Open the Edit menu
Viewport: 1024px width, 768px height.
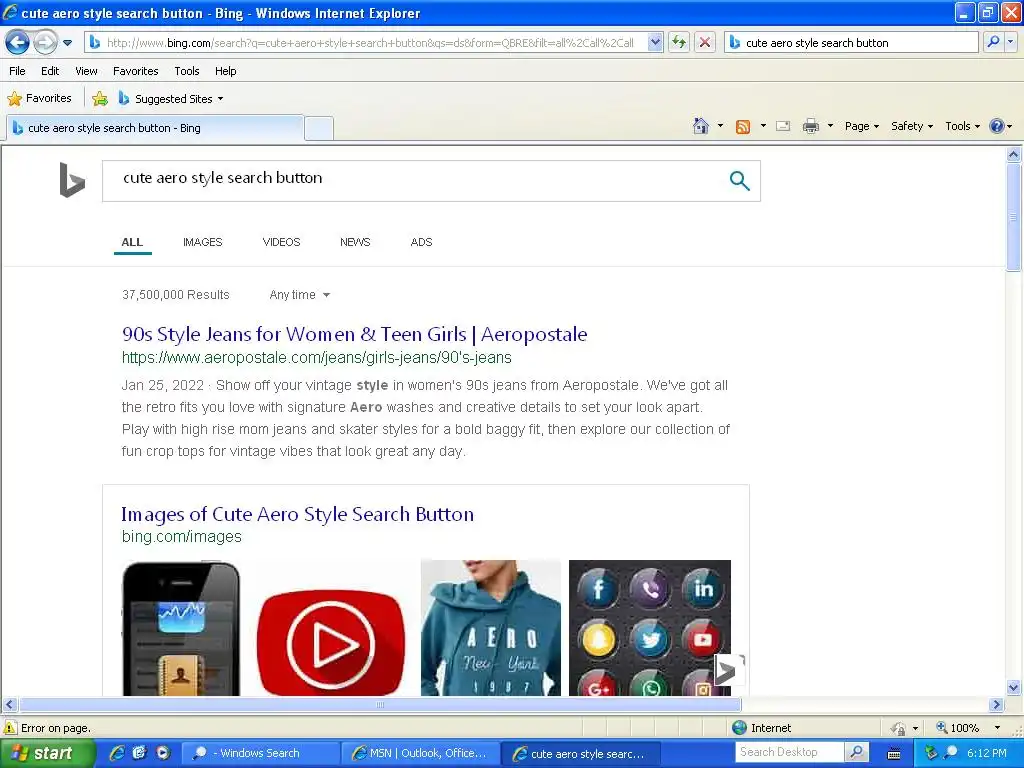[x=50, y=71]
